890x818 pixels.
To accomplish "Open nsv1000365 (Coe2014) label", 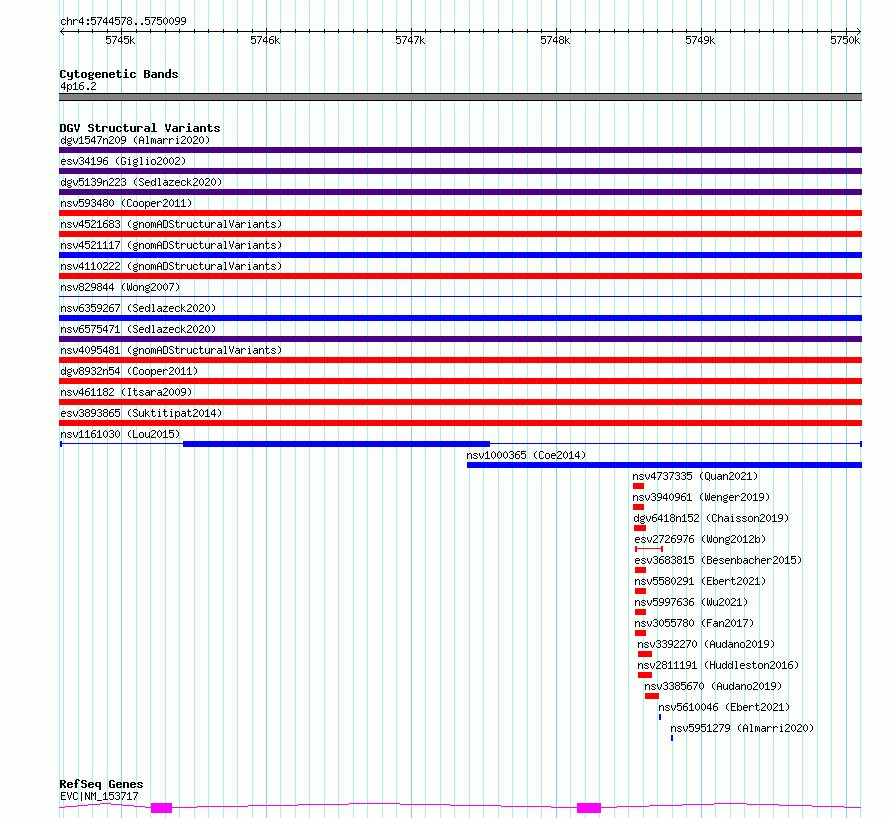I will coord(526,455).
